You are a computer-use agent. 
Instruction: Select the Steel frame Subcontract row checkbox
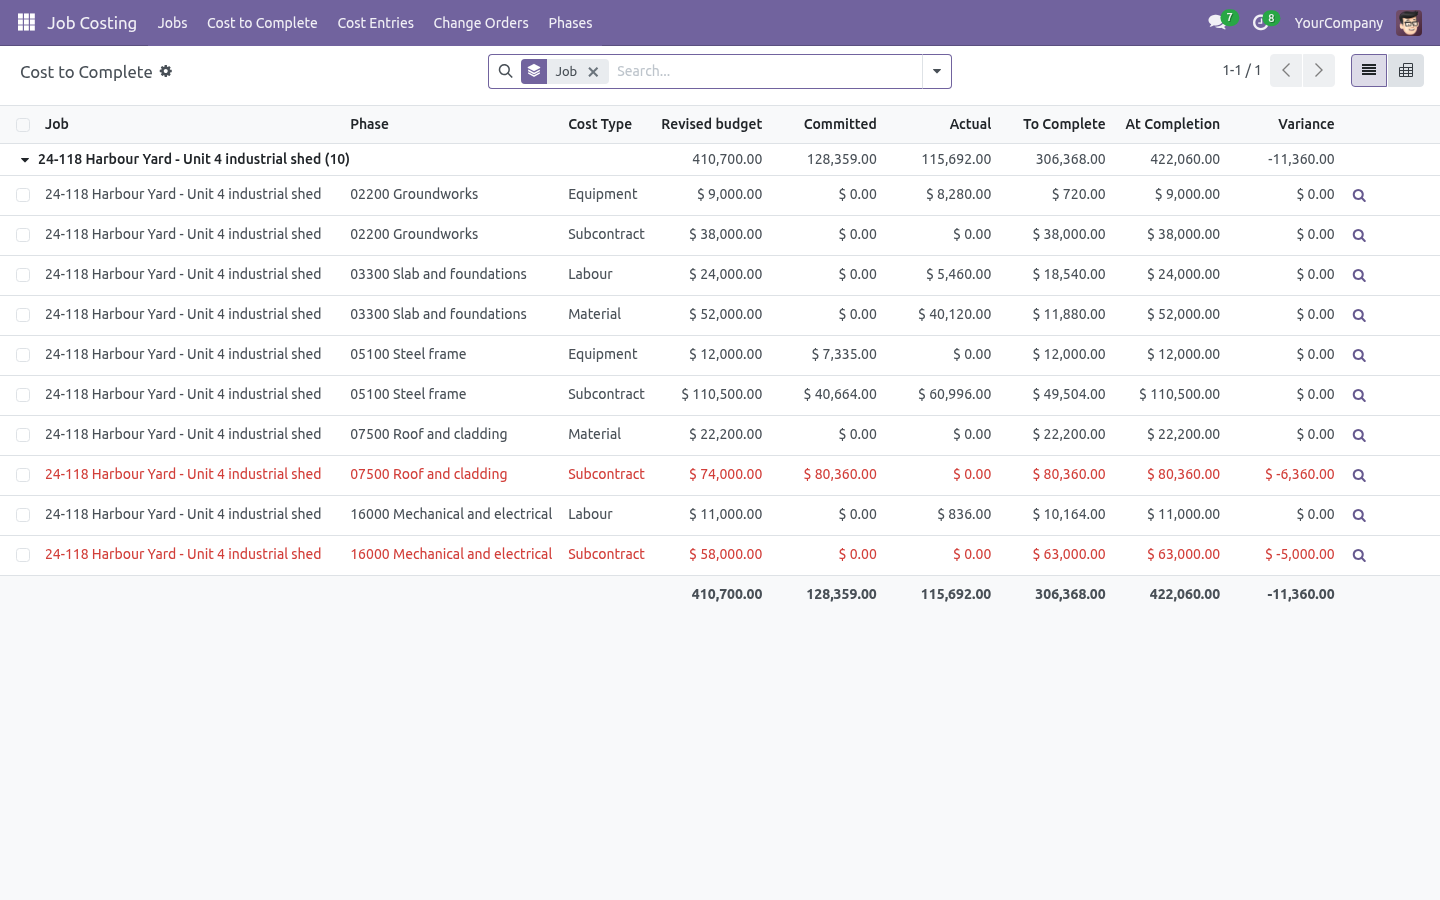[23, 395]
